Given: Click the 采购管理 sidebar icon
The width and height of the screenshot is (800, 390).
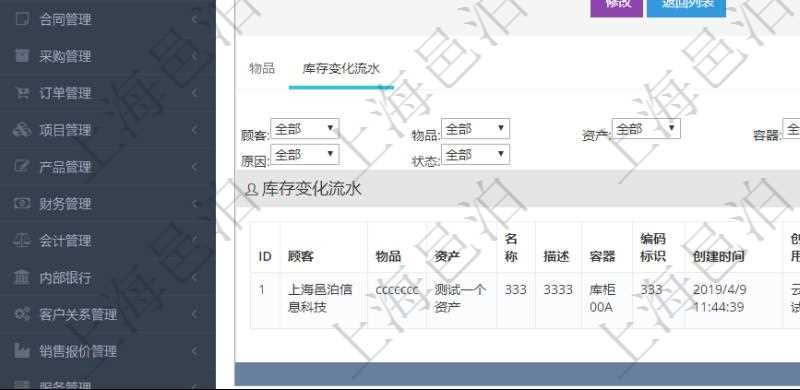Looking at the screenshot, I should click(x=22, y=56).
